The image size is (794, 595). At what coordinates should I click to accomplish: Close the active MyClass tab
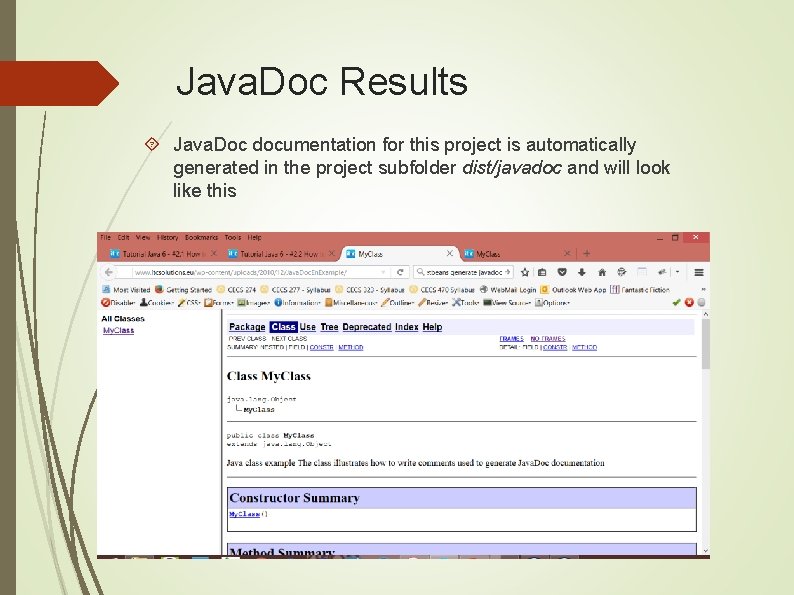tap(450, 253)
